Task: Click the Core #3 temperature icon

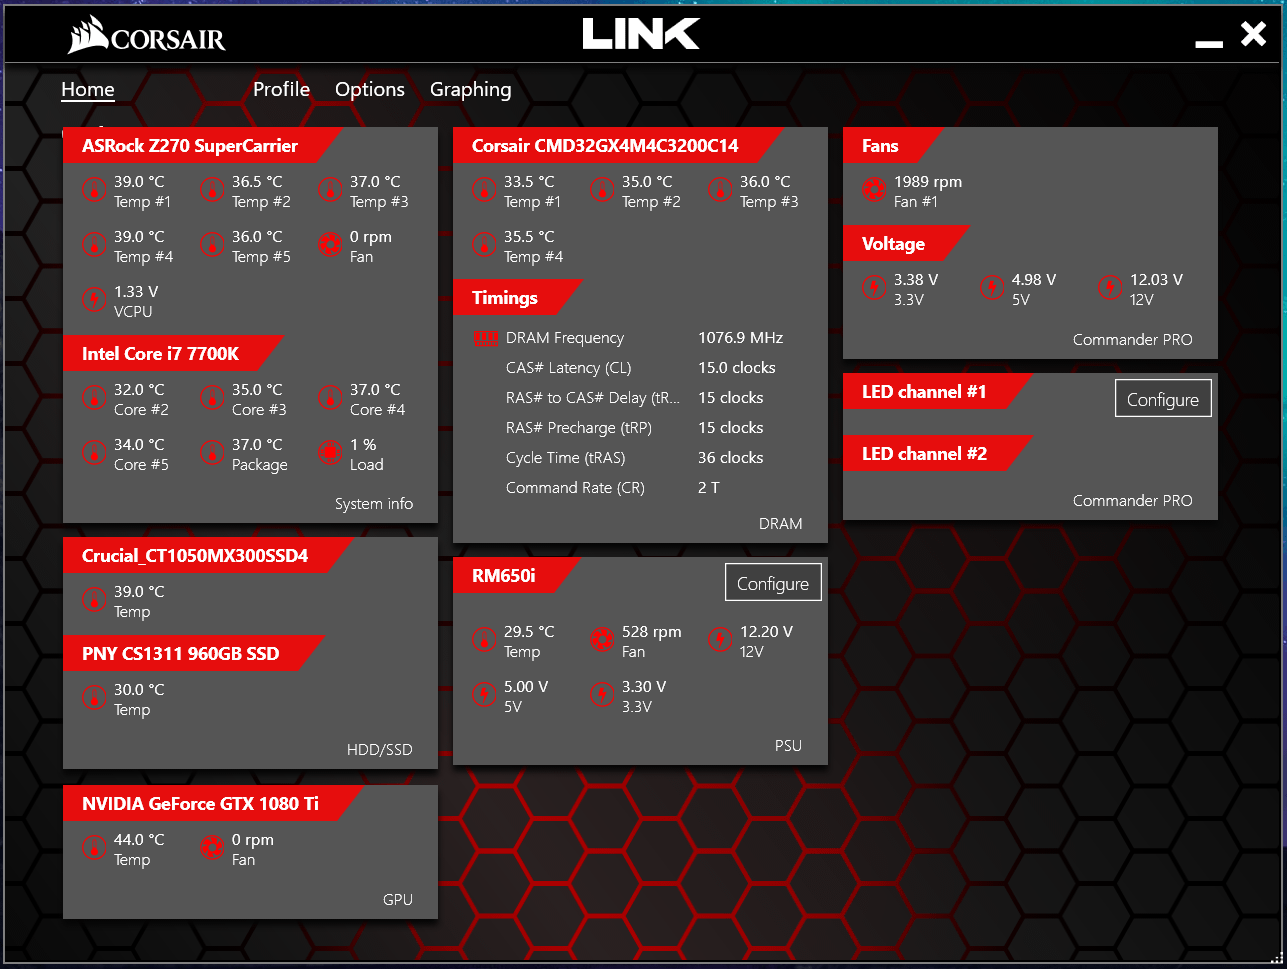Action: [x=212, y=398]
